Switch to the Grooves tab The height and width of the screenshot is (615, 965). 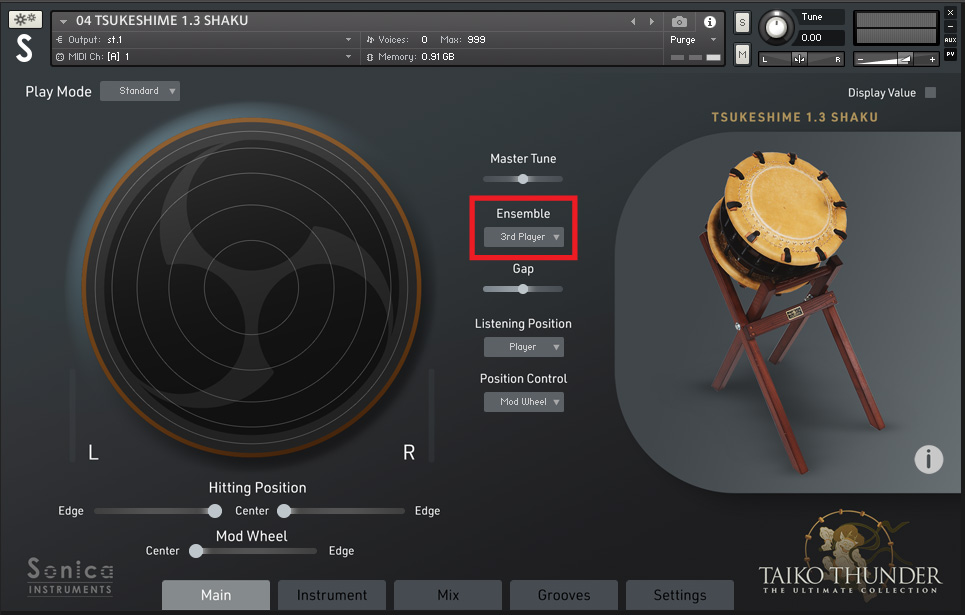click(564, 595)
